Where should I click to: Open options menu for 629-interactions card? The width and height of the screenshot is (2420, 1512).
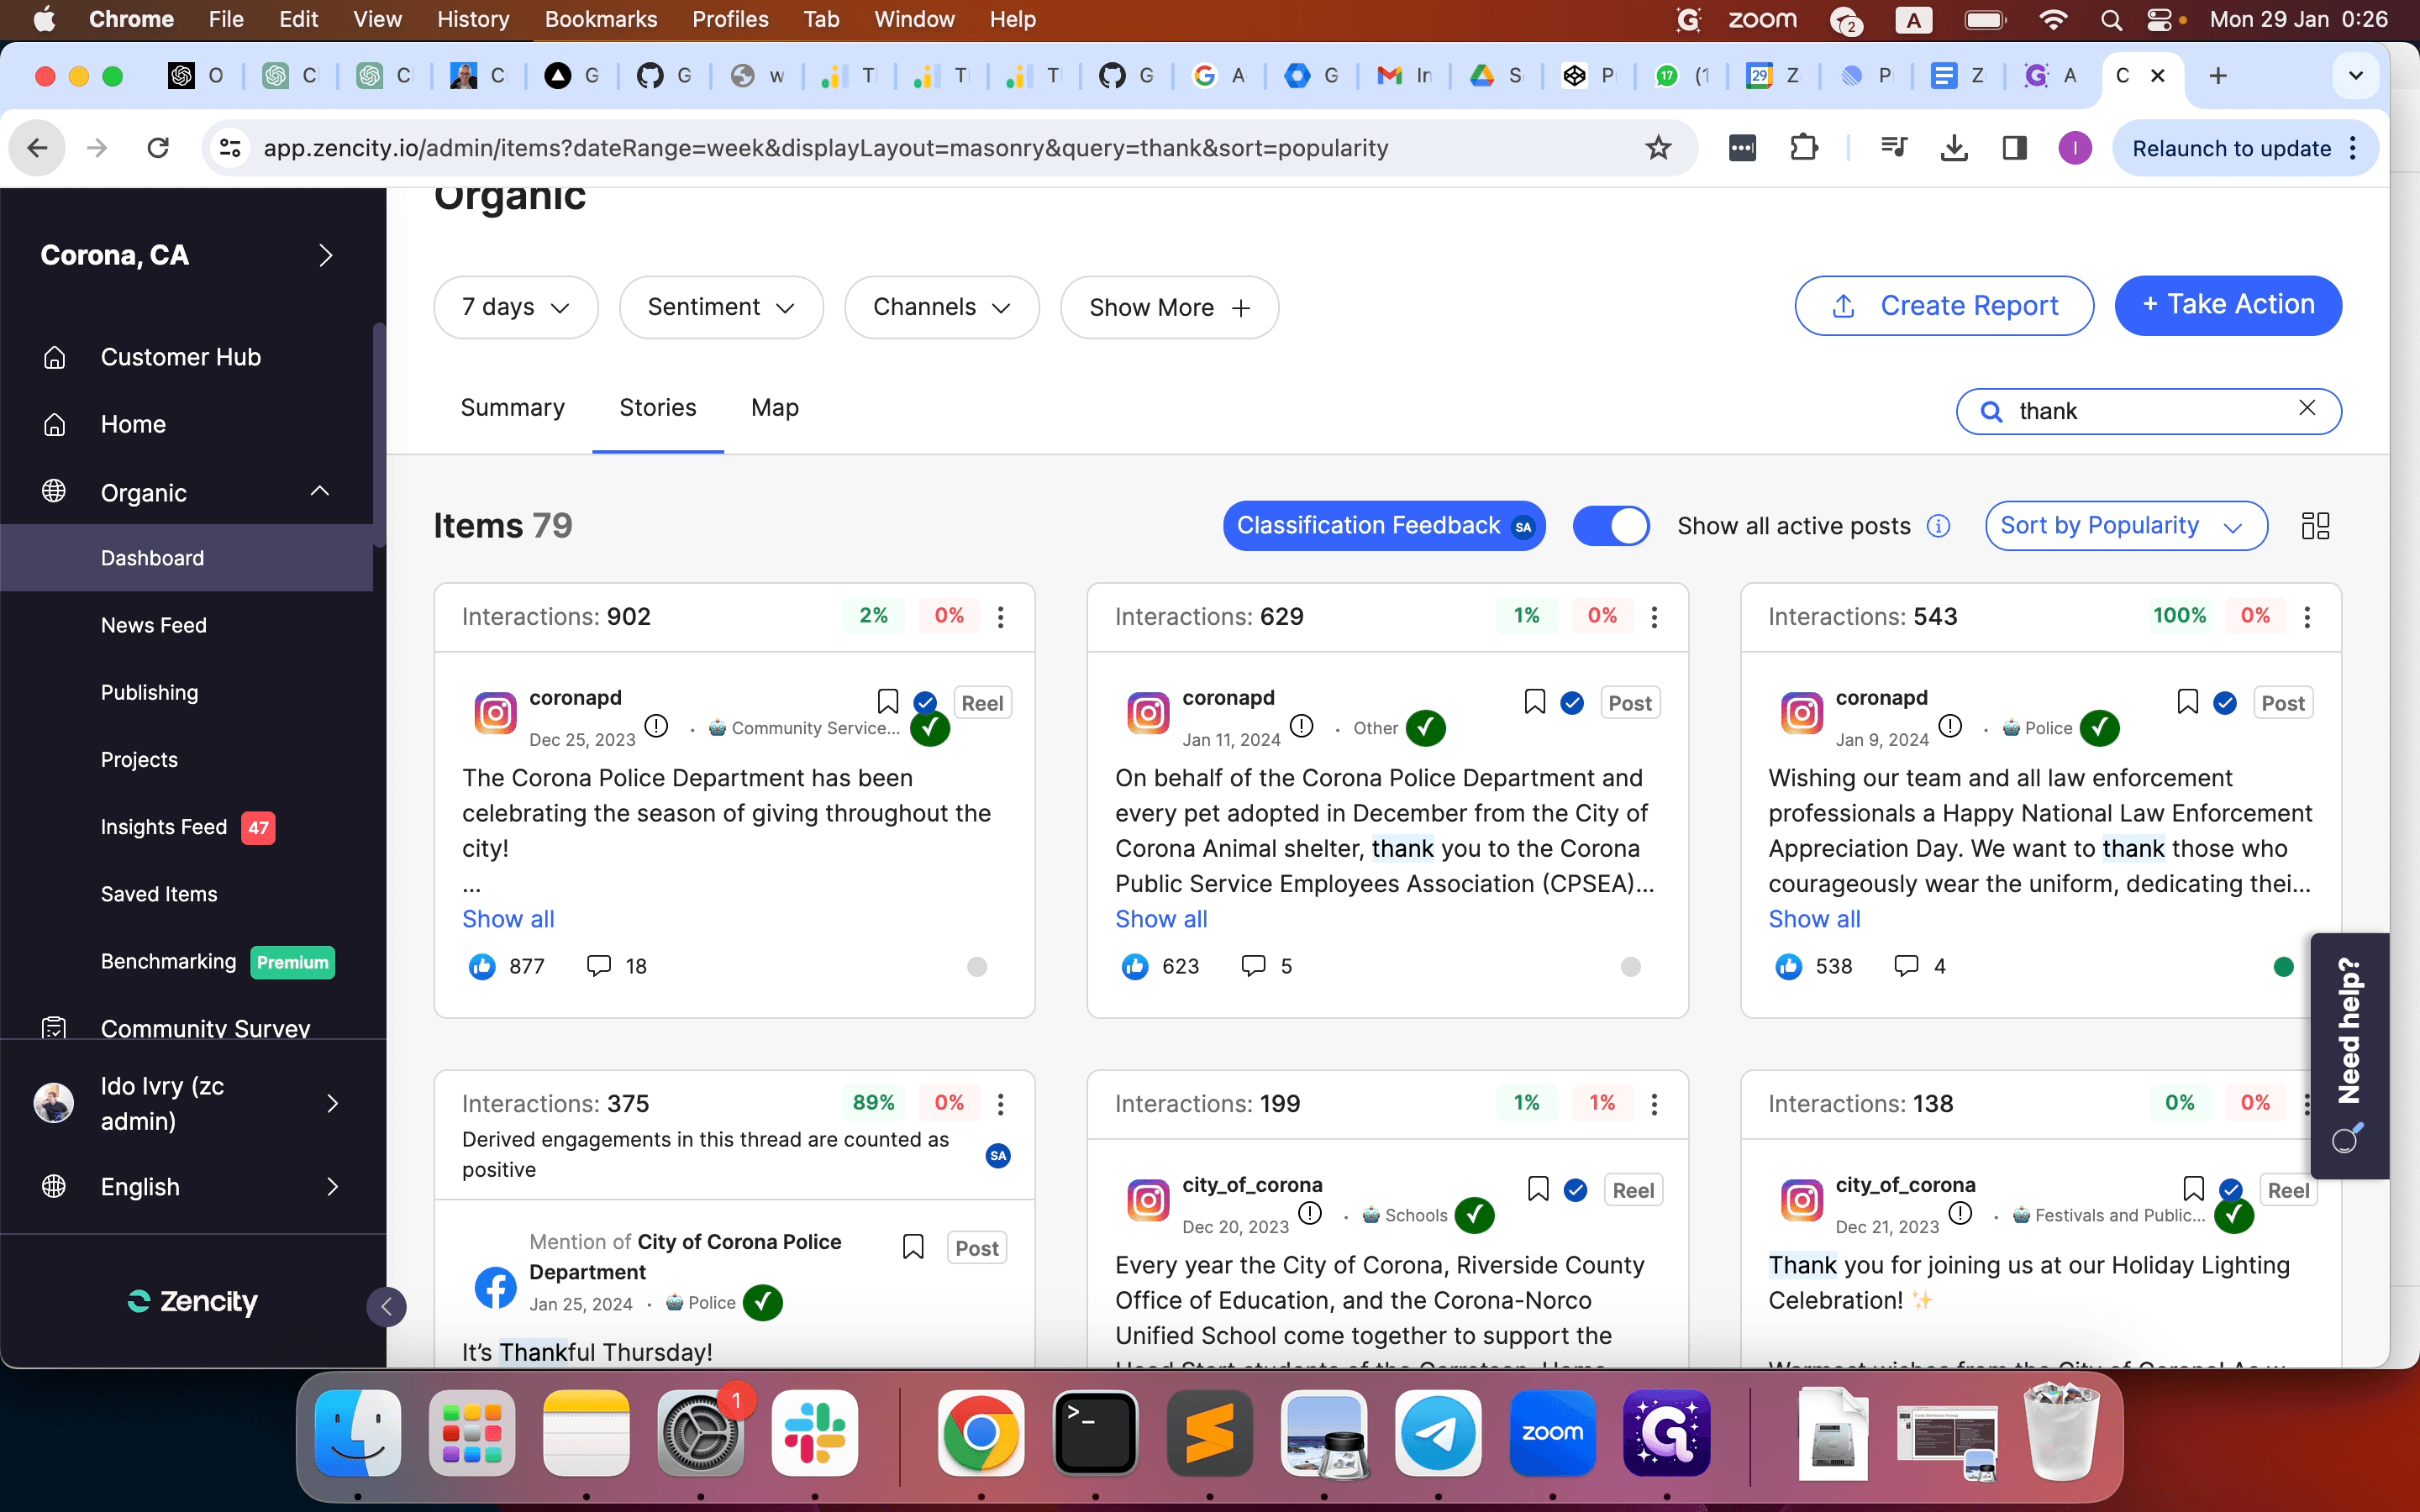click(x=1654, y=616)
